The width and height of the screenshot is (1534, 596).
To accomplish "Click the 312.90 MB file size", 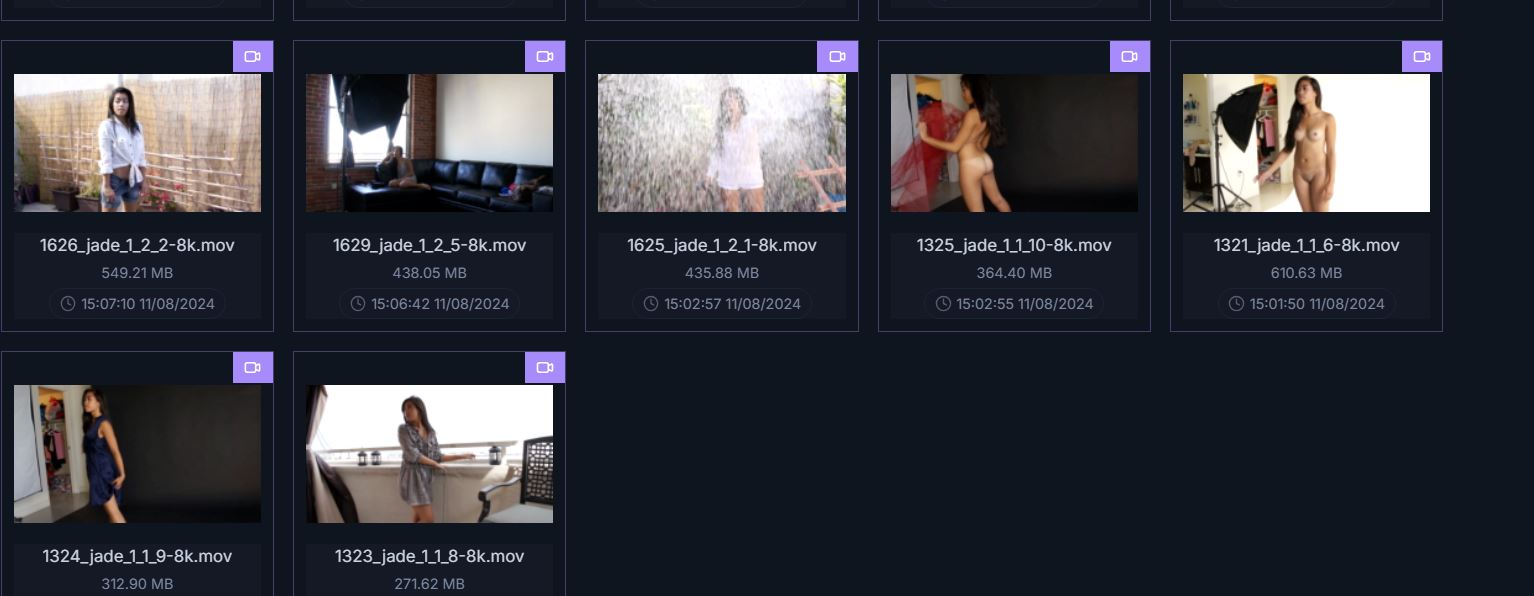I will tap(137, 584).
